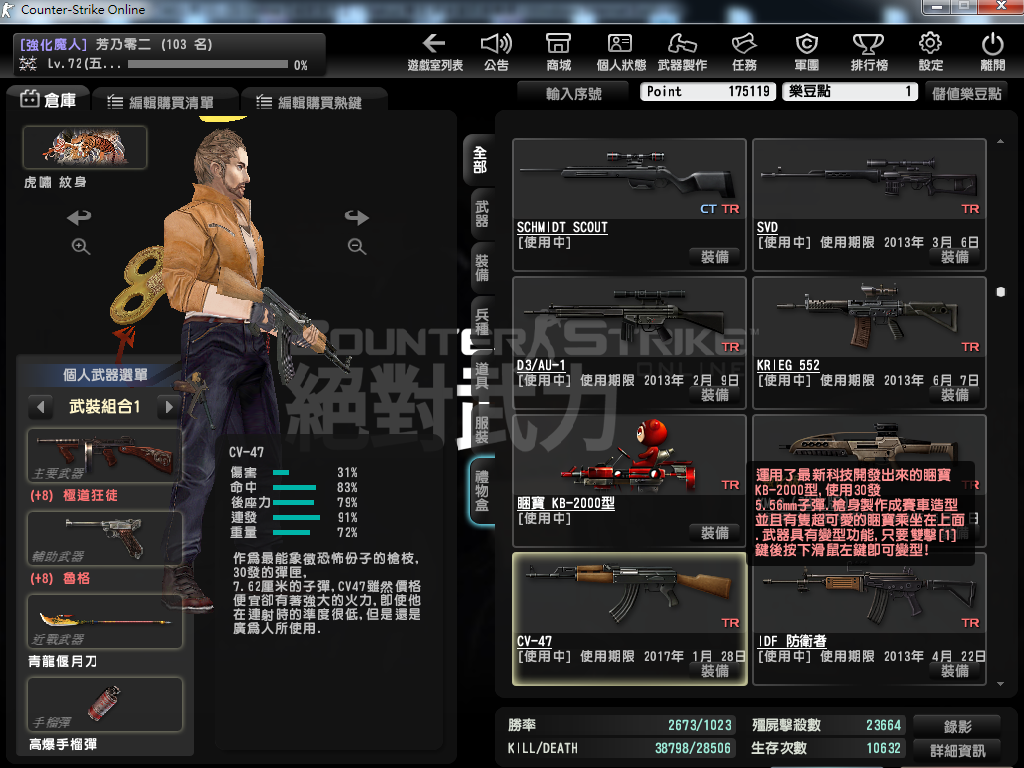Select the SVD rifle image

point(869,178)
